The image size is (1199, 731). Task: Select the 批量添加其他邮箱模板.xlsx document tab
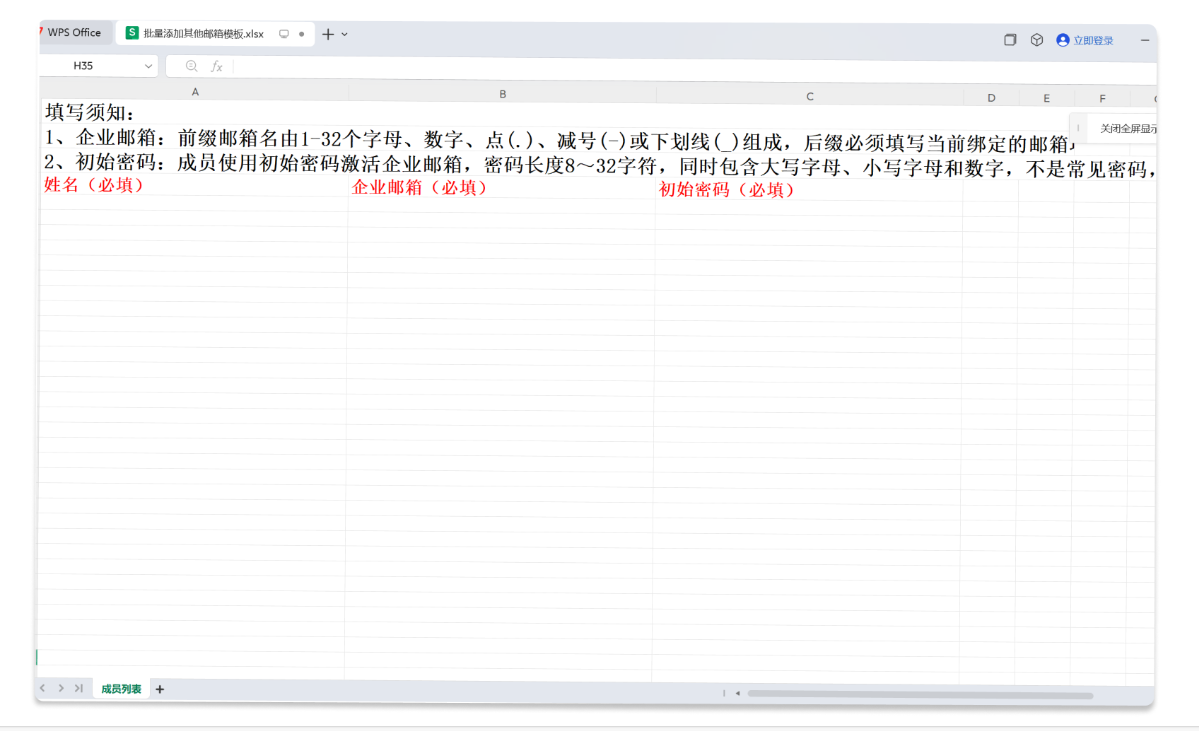[x=200, y=33]
